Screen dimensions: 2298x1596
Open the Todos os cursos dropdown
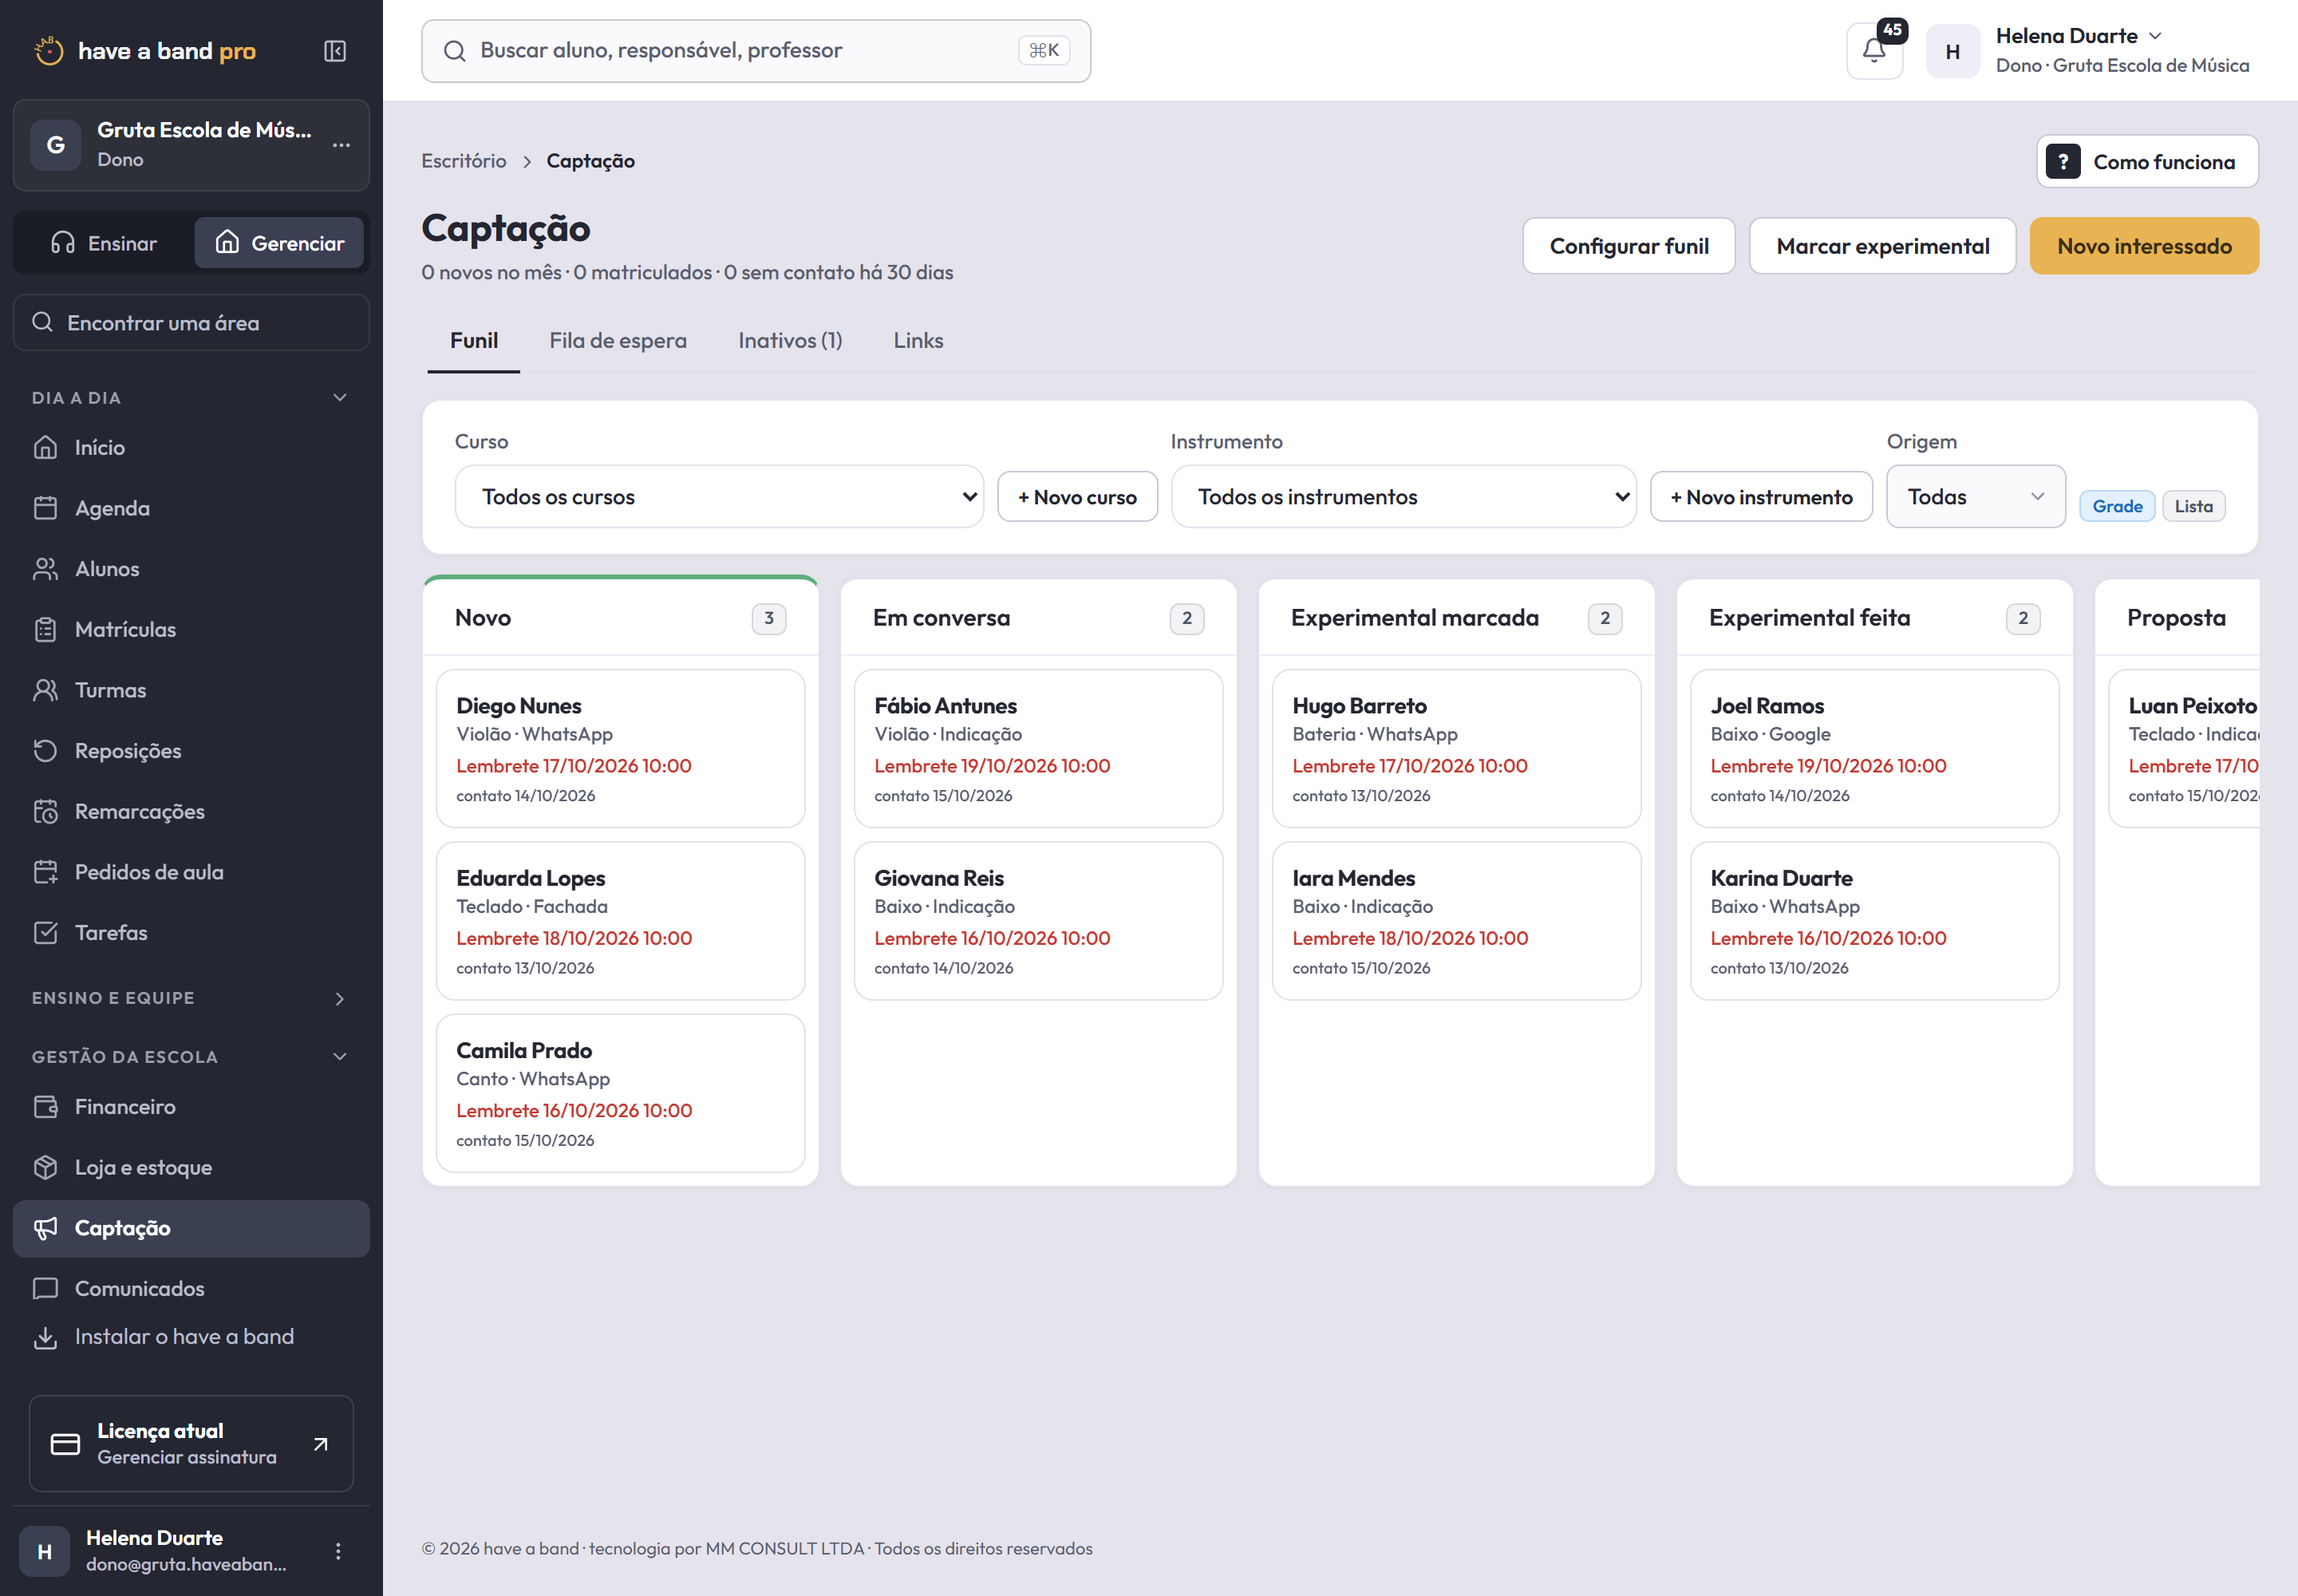click(719, 497)
